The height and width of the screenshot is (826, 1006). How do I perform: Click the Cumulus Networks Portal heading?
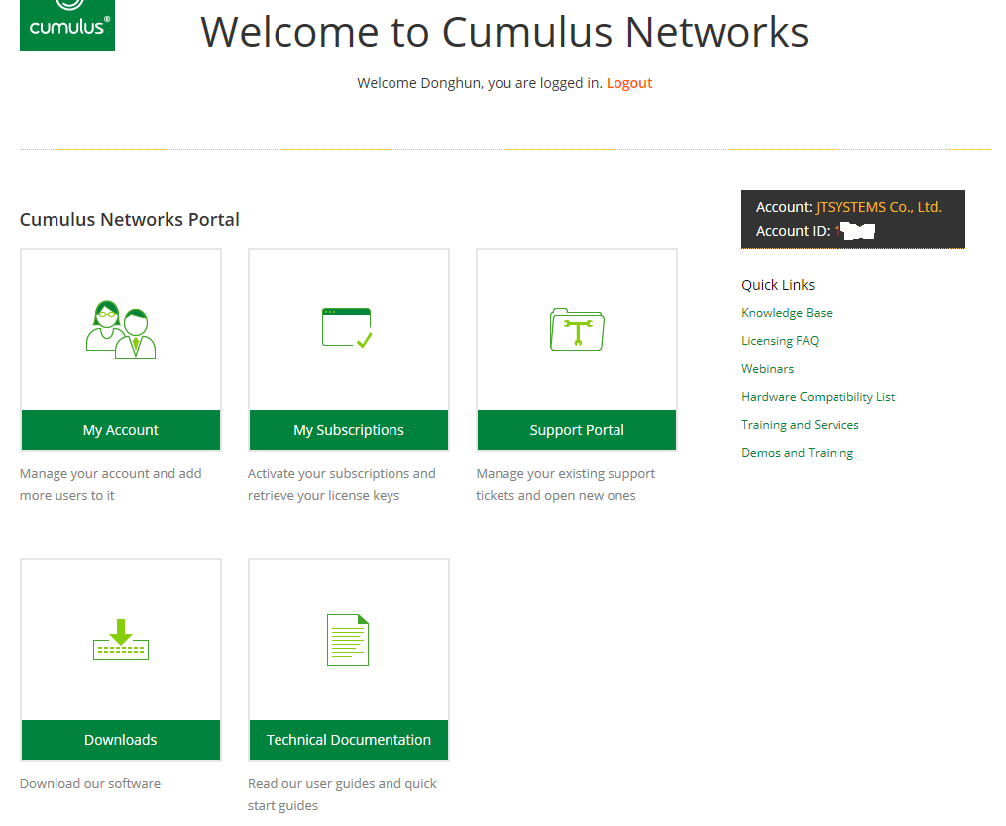point(130,219)
